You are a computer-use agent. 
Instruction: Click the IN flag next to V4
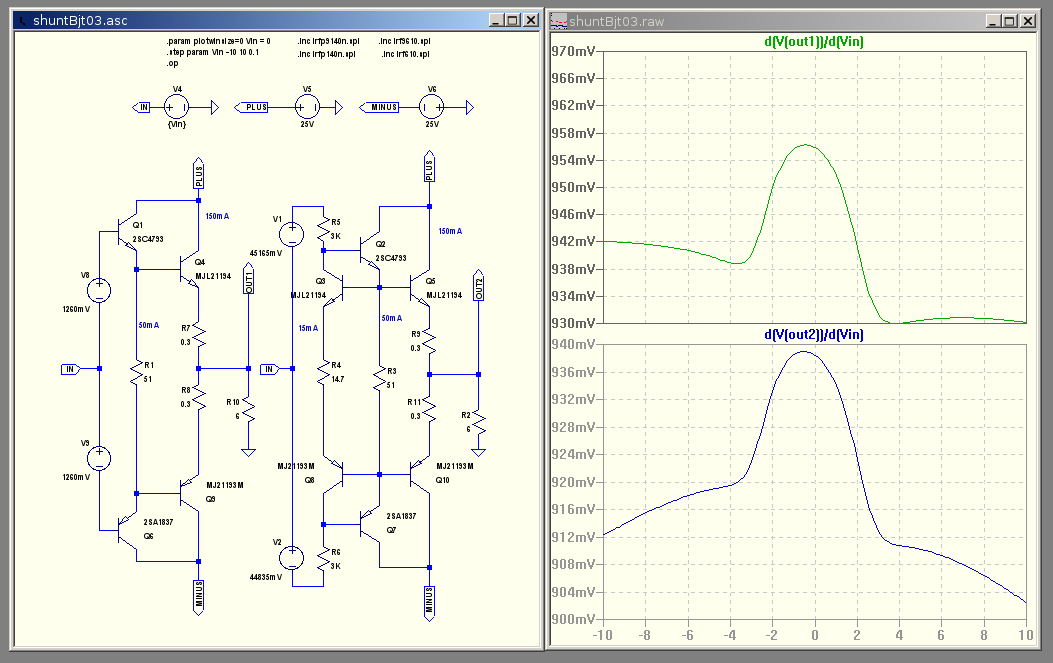click(x=142, y=107)
